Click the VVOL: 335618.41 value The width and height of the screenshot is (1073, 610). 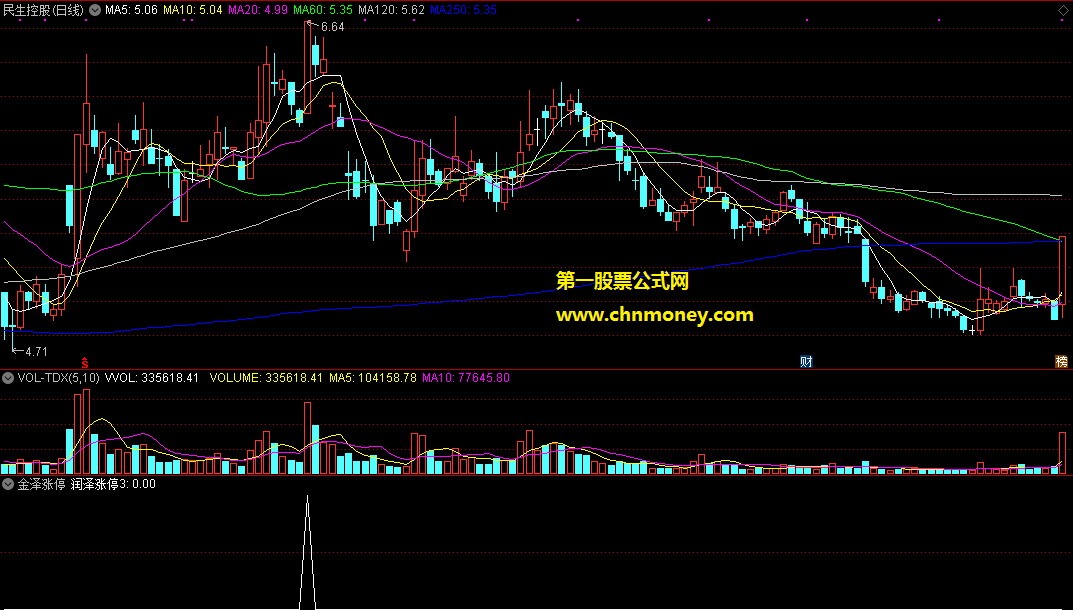click(x=151, y=378)
